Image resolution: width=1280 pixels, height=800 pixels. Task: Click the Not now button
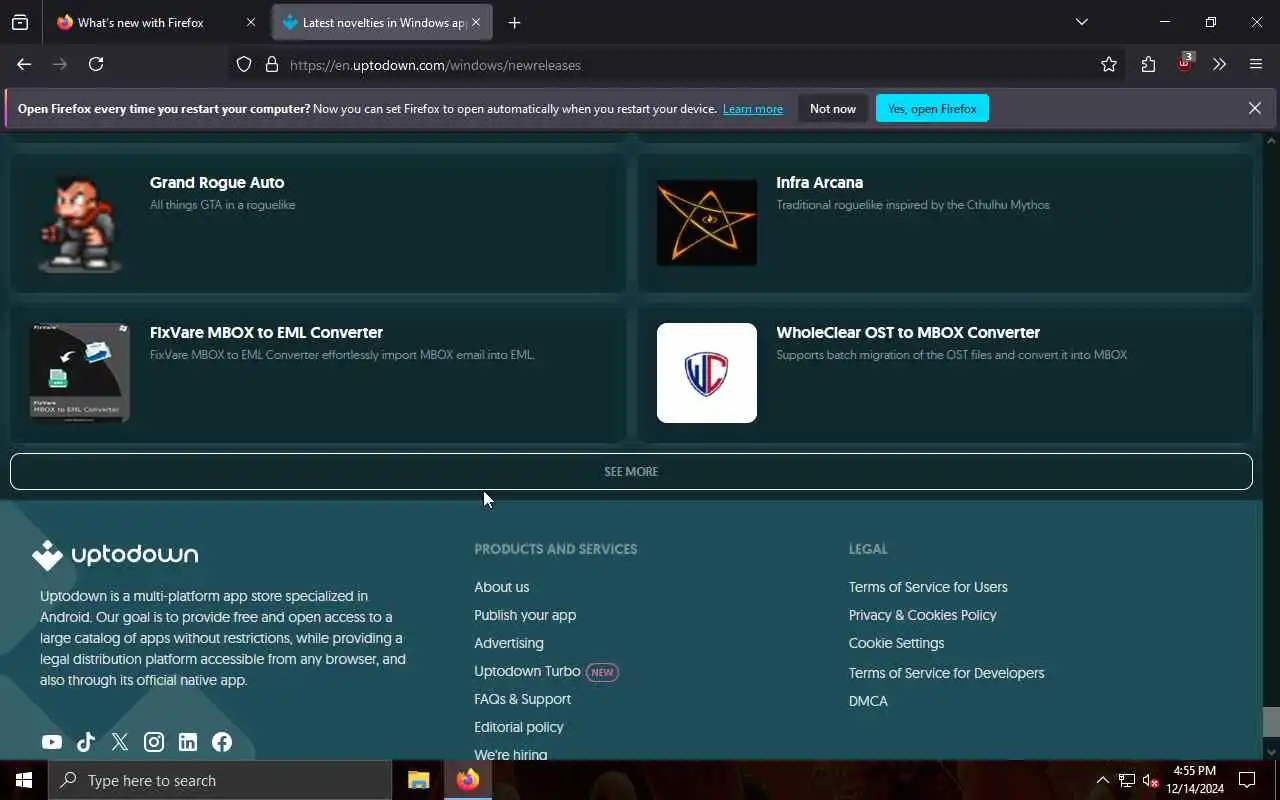[x=833, y=109]
